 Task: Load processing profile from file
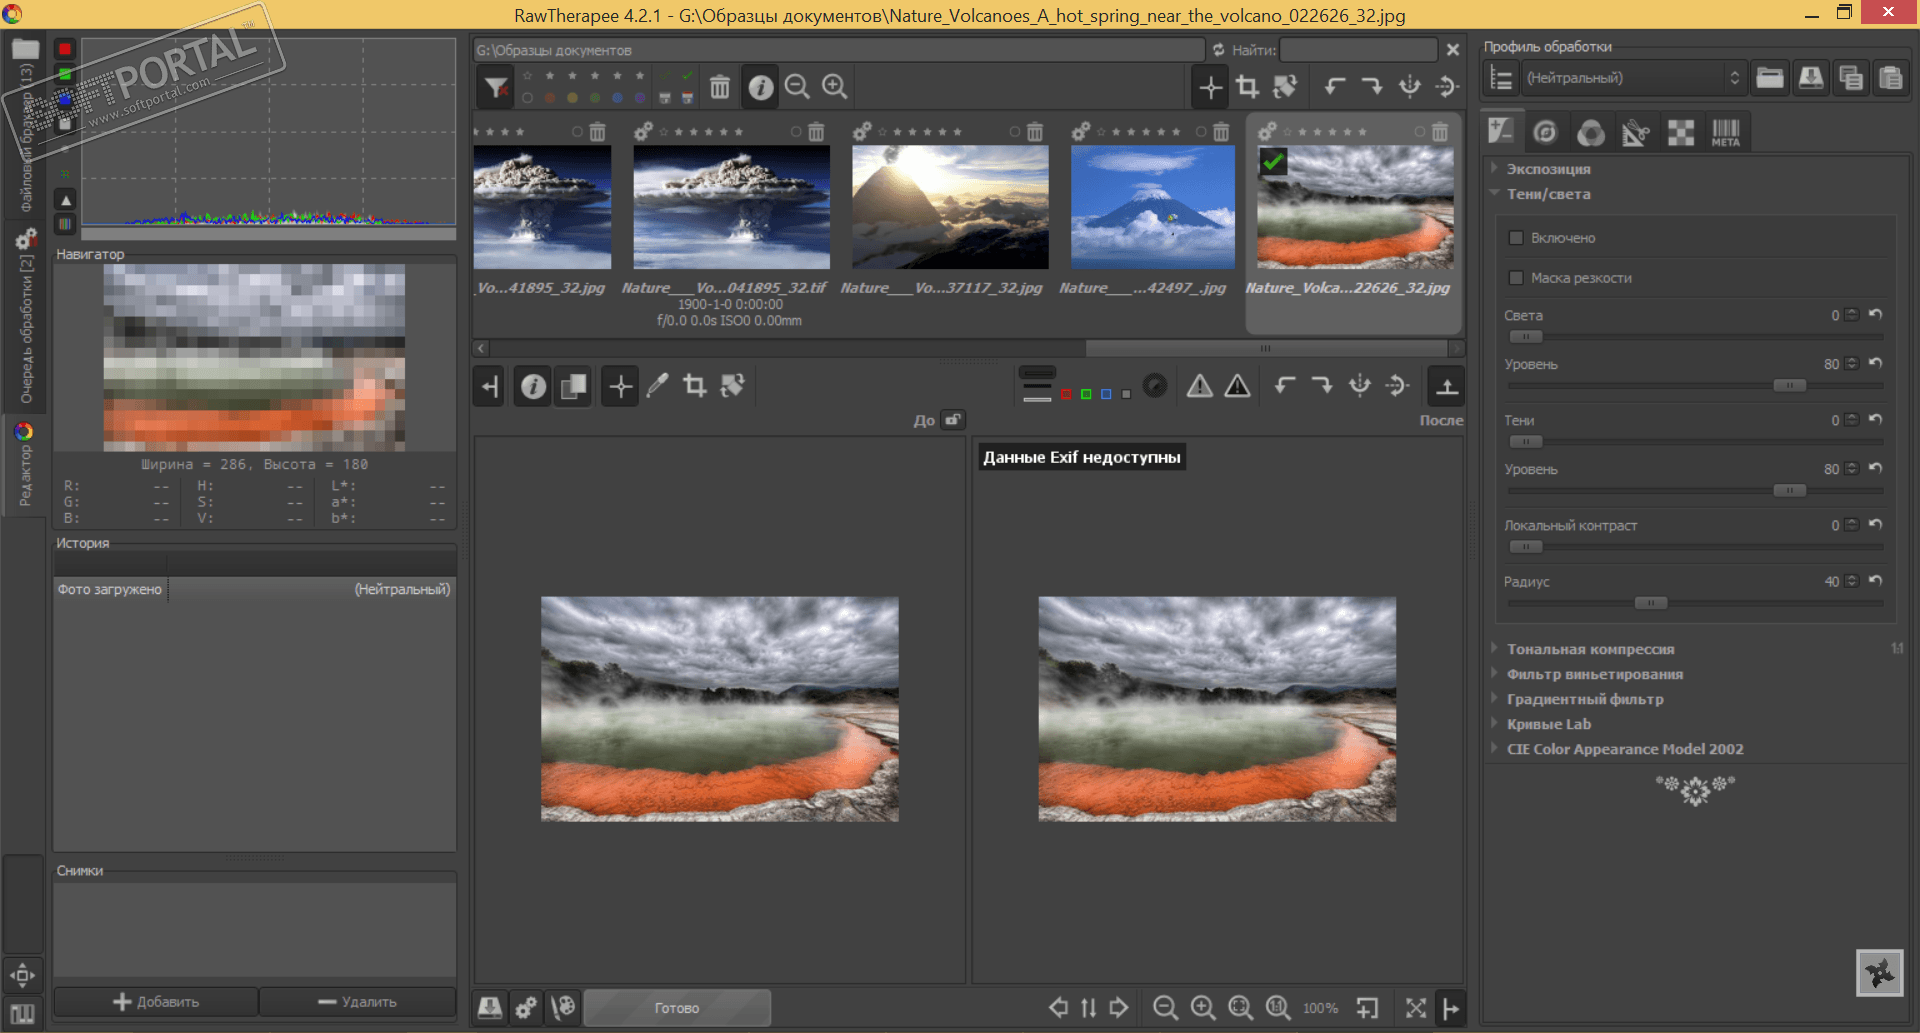point(1770,78)
